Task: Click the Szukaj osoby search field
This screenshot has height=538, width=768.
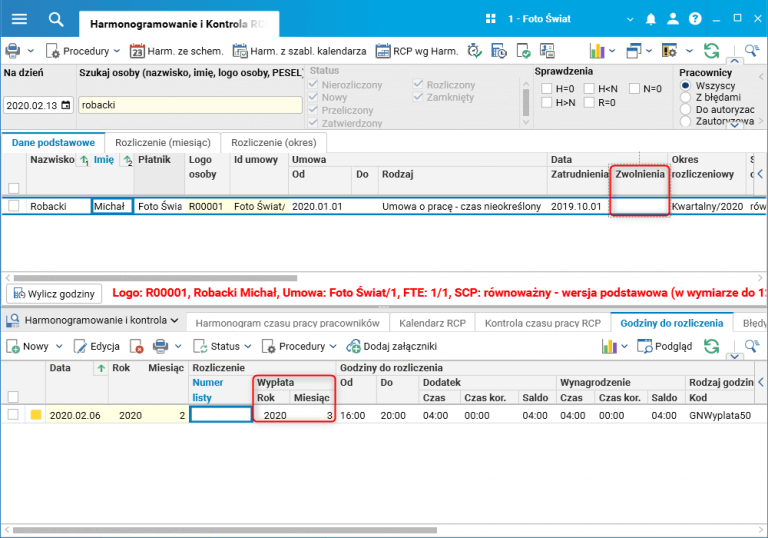Action: [x=190, y=105]
